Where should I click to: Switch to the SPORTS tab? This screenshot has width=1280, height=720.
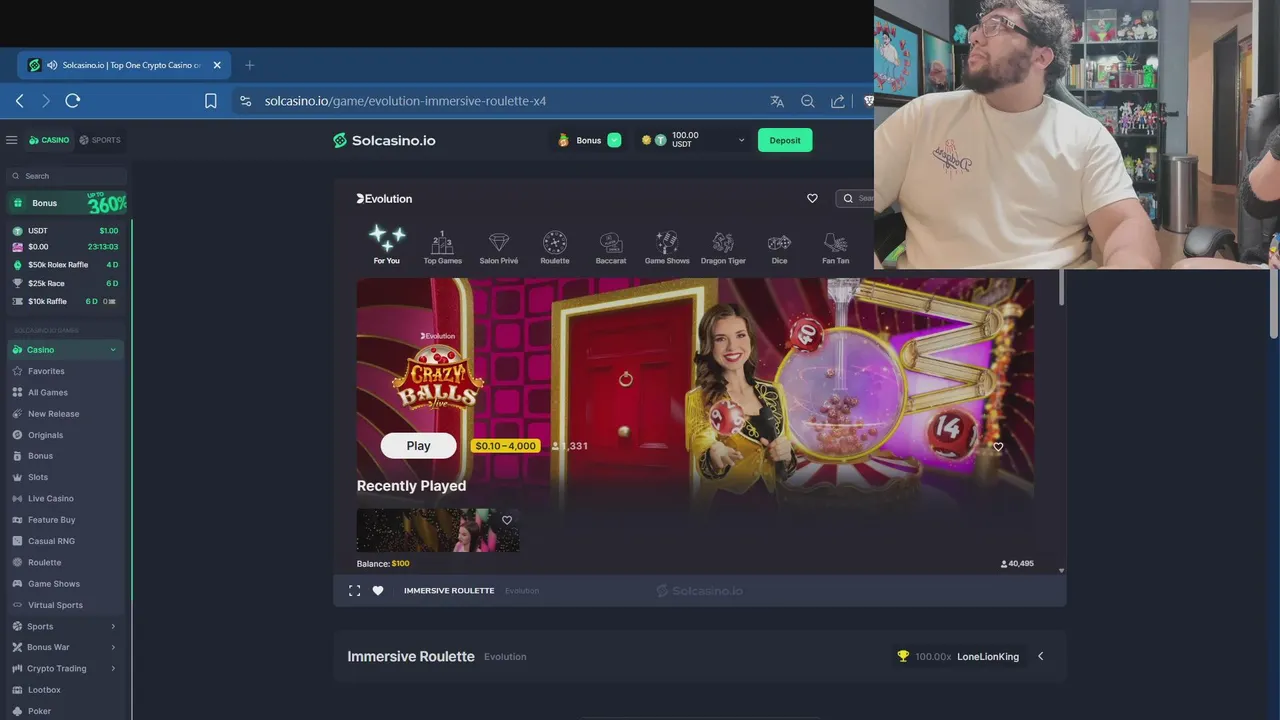[x=100, y=140]
